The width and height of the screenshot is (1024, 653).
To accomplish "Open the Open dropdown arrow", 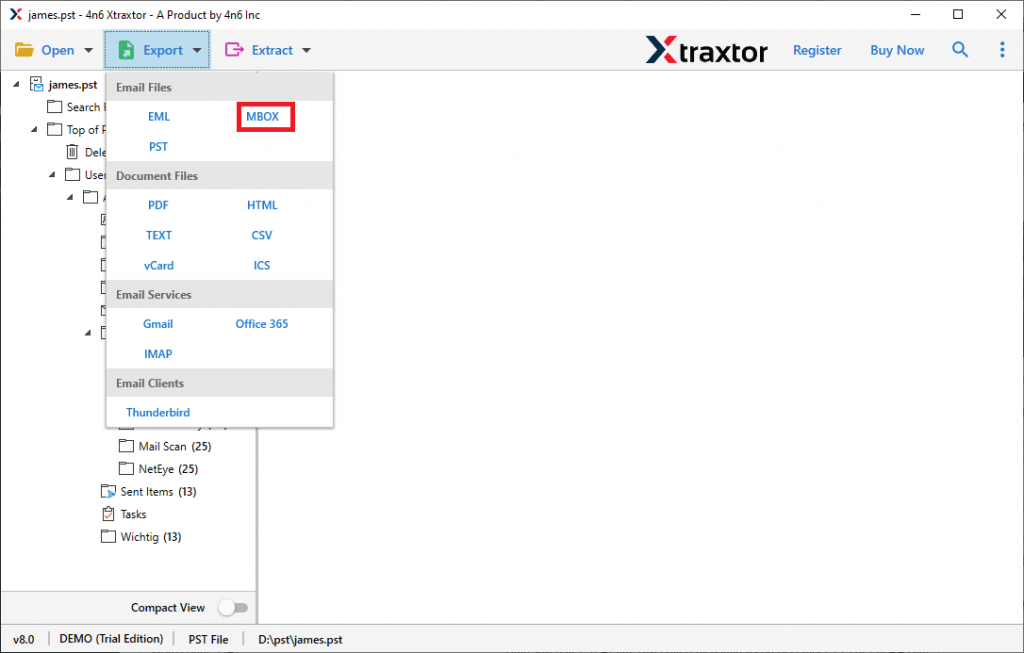I will tap(88, 50).
